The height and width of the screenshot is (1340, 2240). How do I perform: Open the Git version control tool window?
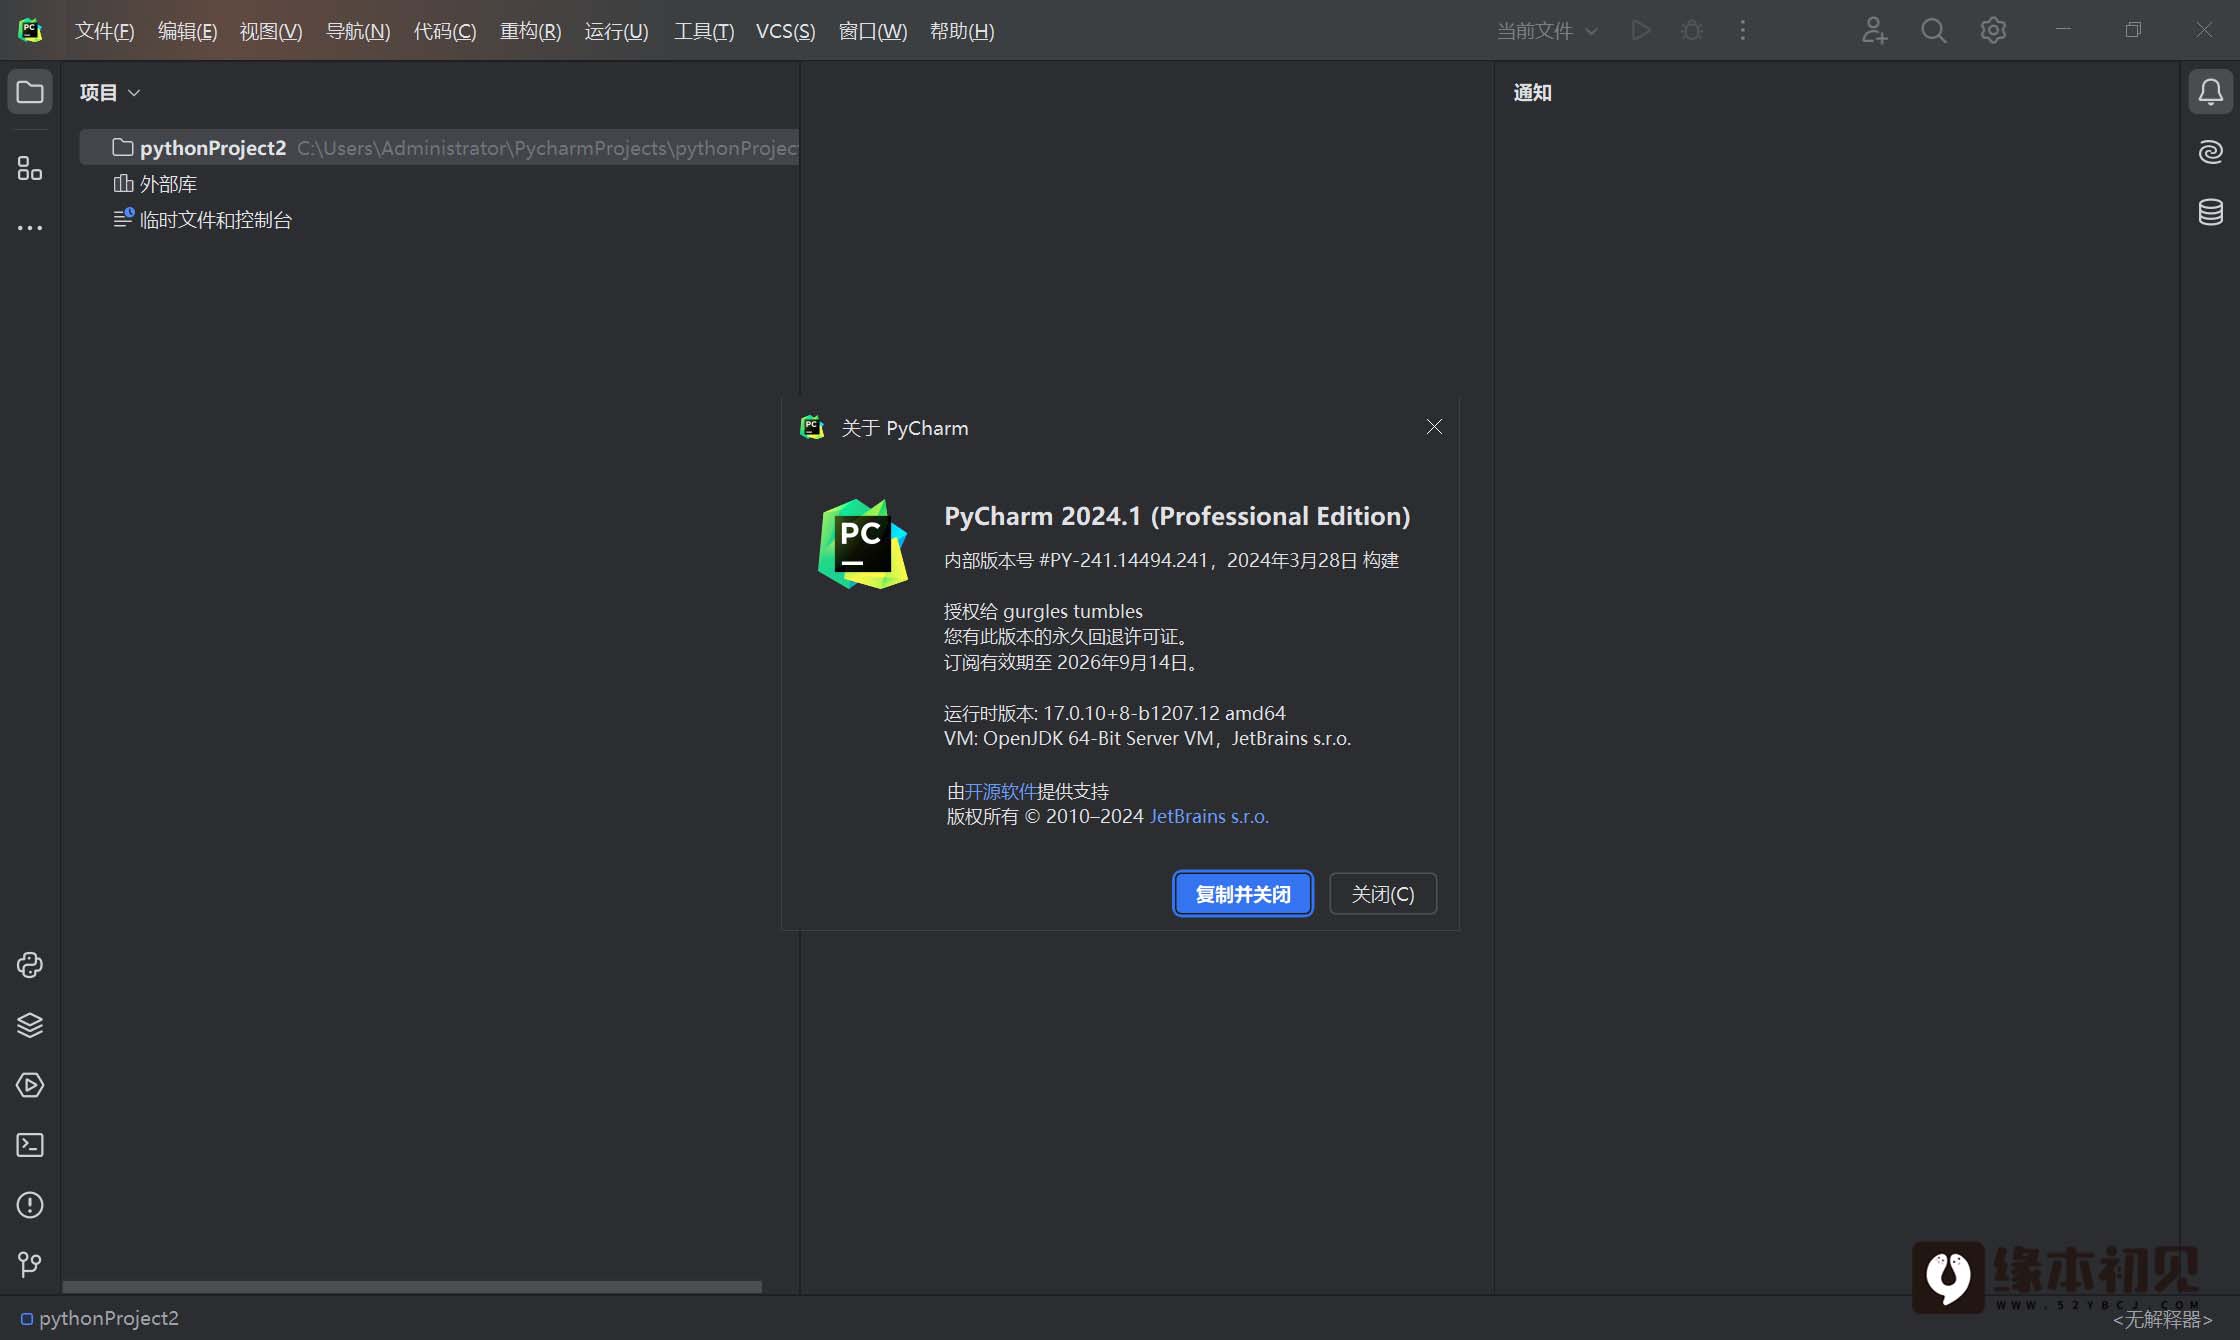(x=30, y=1265)
